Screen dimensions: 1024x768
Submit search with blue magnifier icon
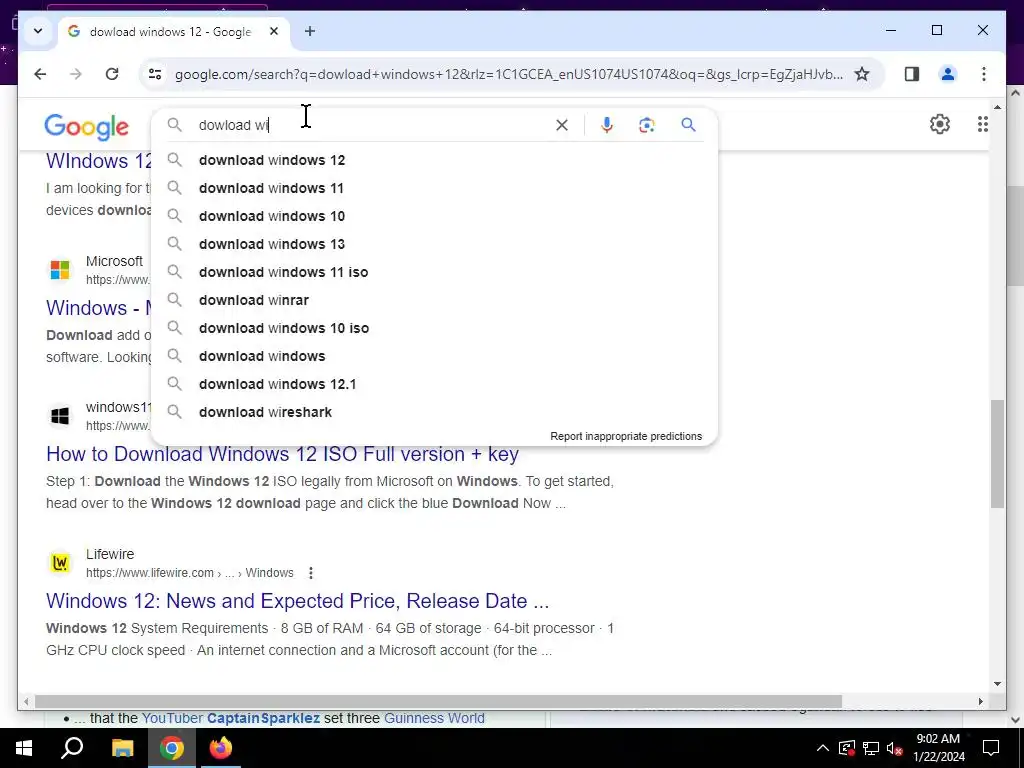click(x=688, y=124)
